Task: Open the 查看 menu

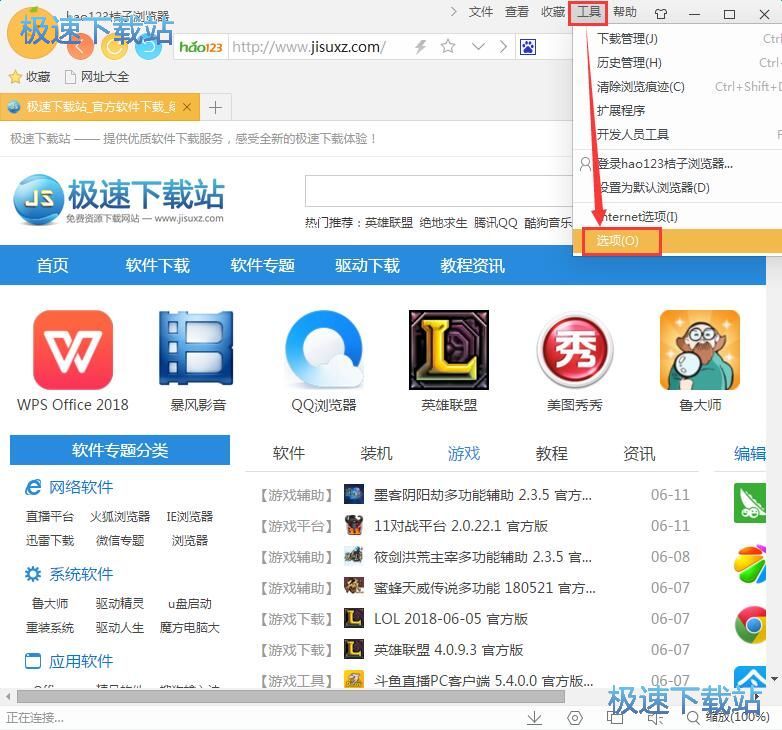Action: pyautogui.click(x=517, y=12)
